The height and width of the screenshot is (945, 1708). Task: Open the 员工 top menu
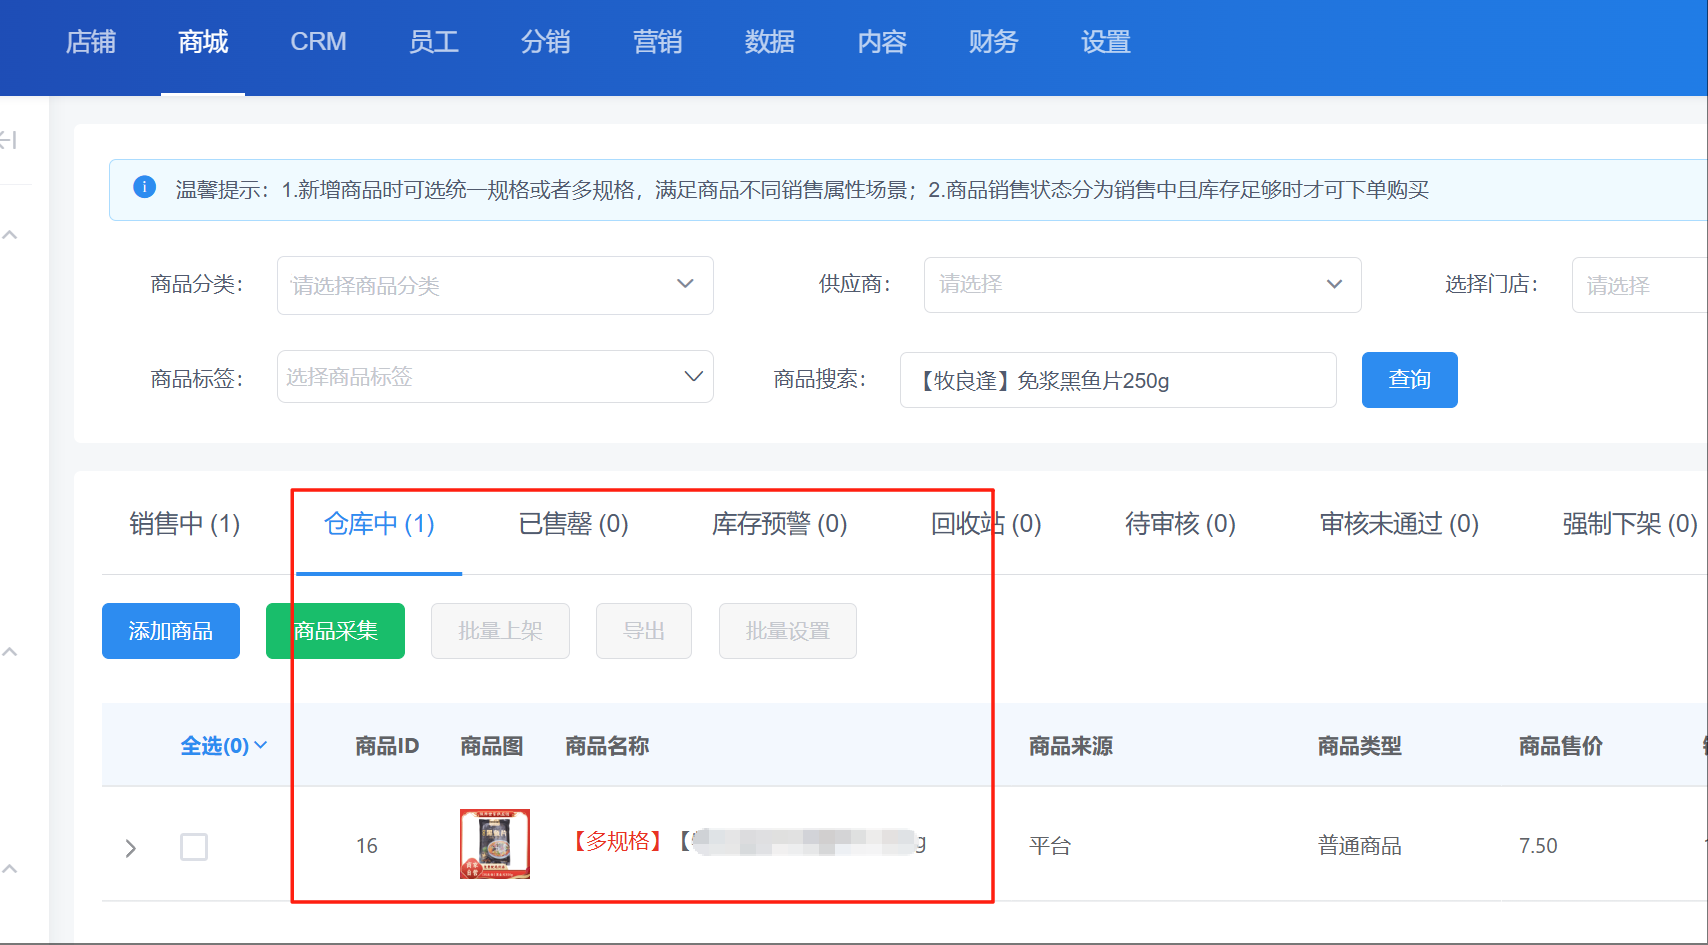(434, 42)
